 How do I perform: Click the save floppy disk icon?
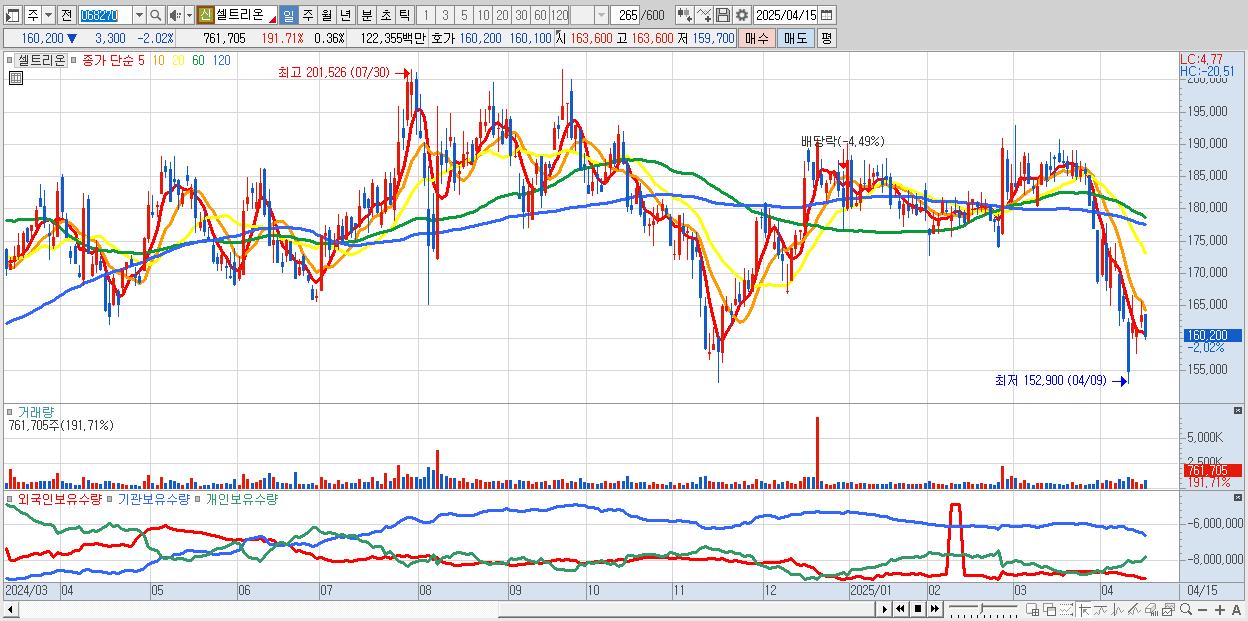click(x=722, y=15)
